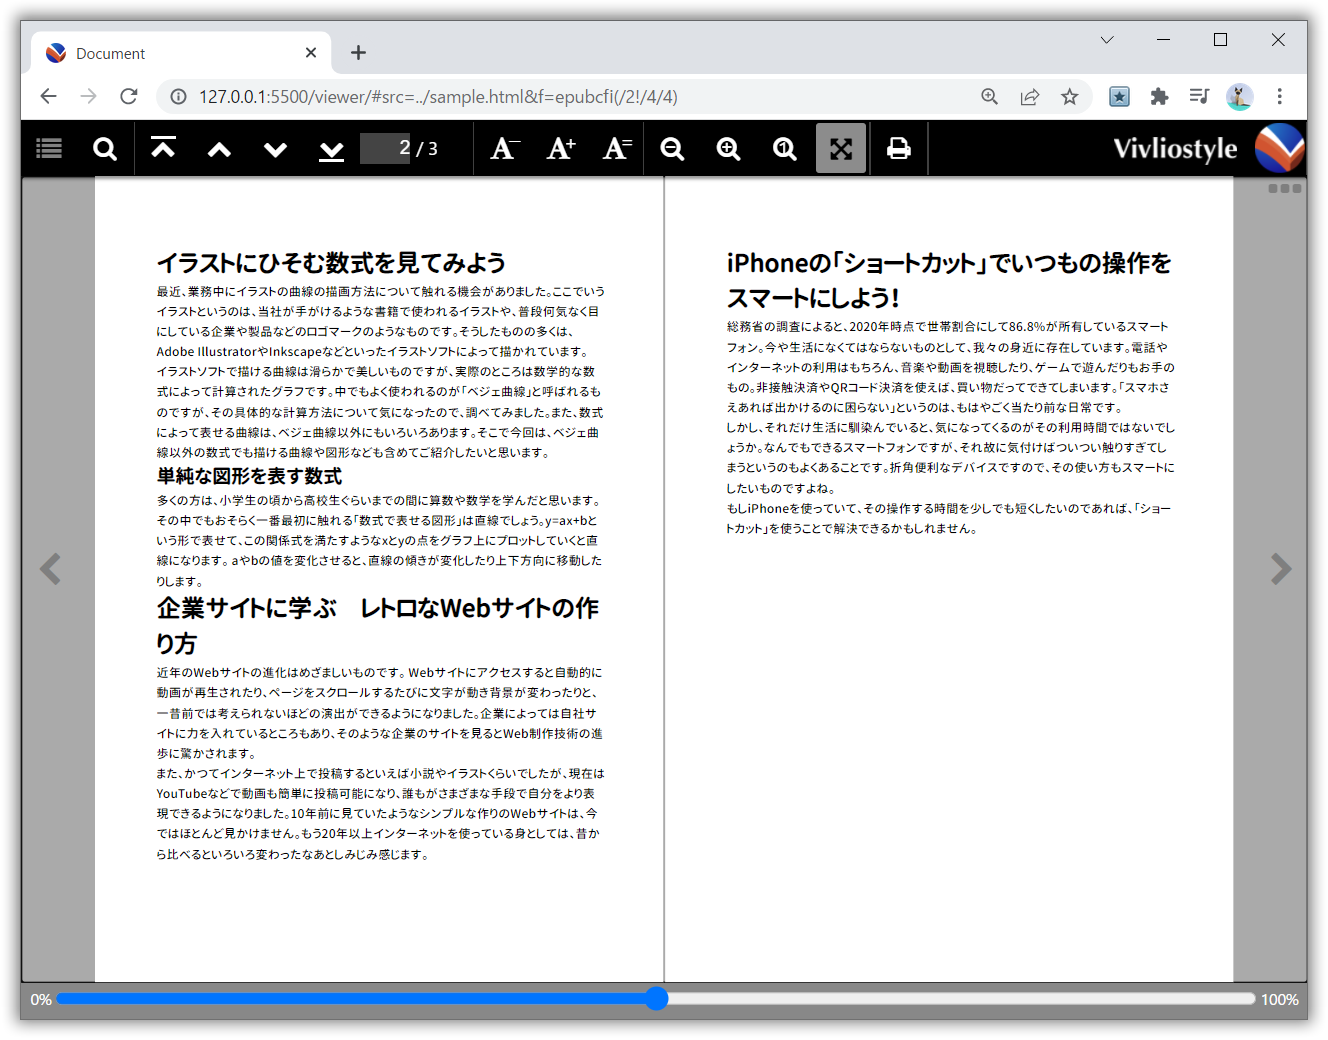Increase the document font size
The height and width of the screenshot is (1040, 1328).
coord(560,148)
